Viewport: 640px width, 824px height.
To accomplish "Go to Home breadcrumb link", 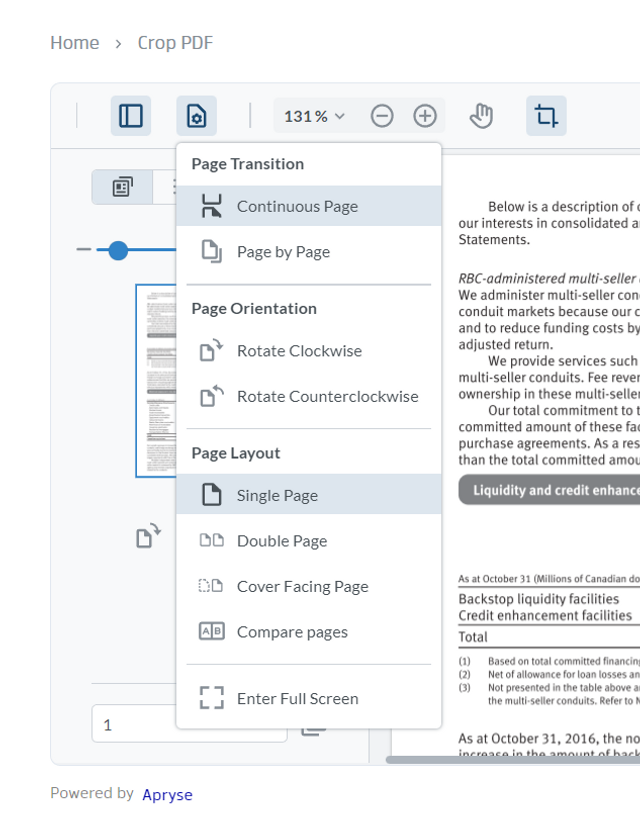I will pyautogui.click(x=75, y=43).
